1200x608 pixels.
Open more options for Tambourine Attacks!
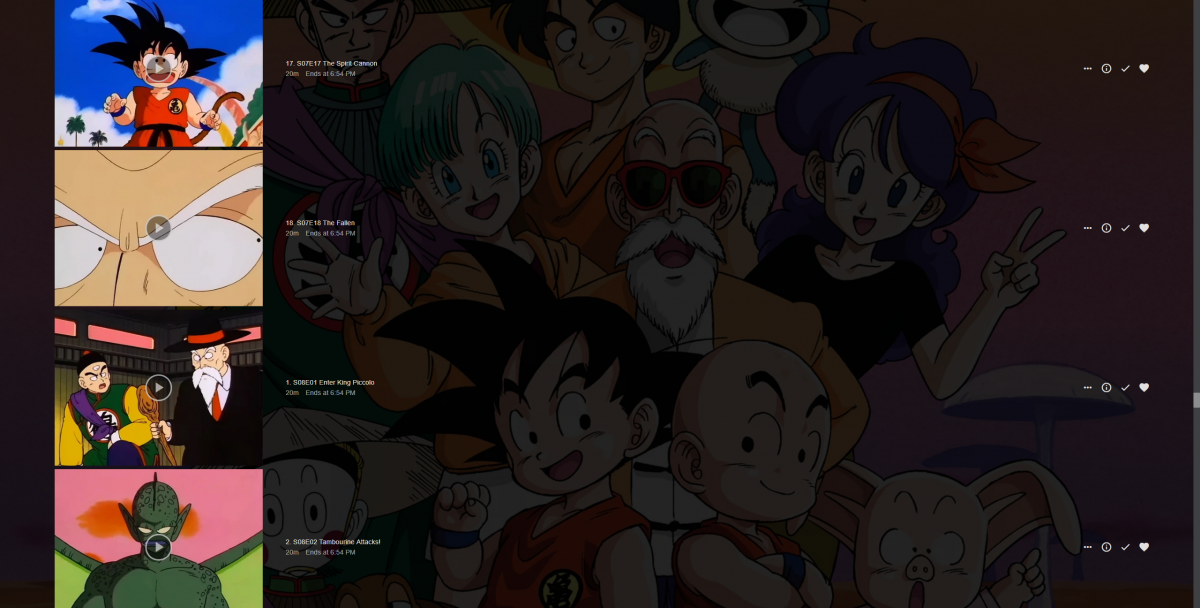1088,547
